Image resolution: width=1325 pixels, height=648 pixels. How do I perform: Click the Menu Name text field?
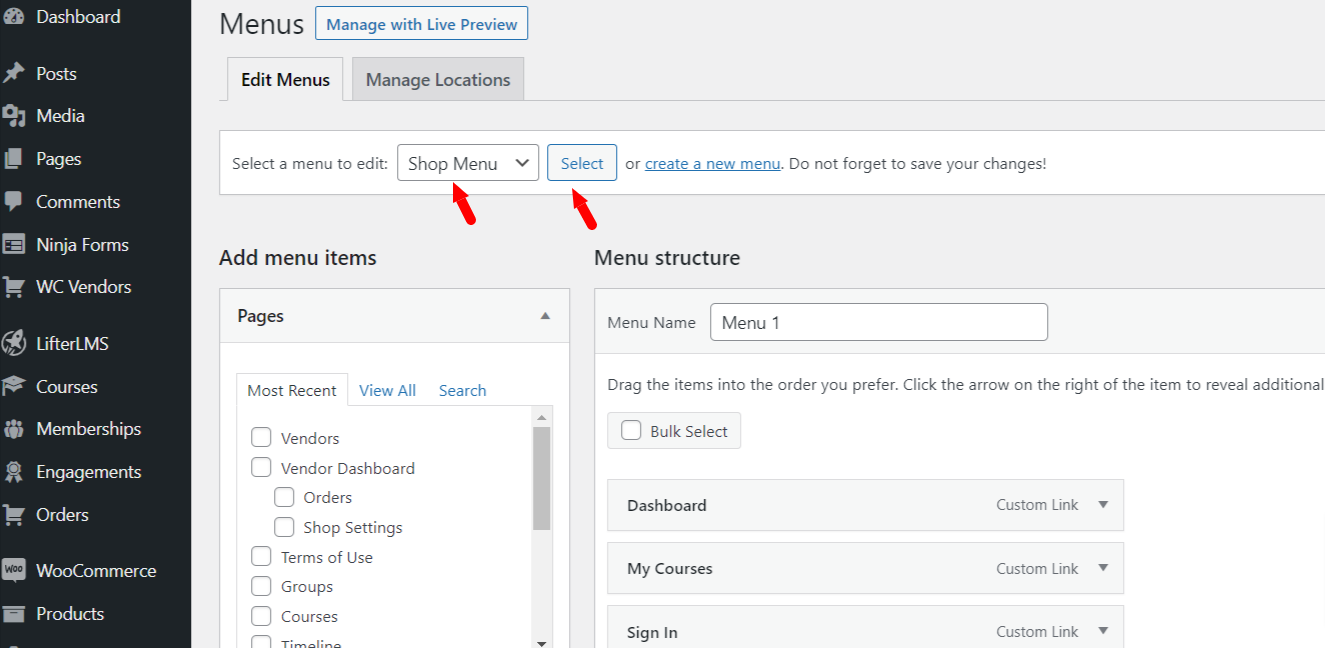[x=879, y=323]
